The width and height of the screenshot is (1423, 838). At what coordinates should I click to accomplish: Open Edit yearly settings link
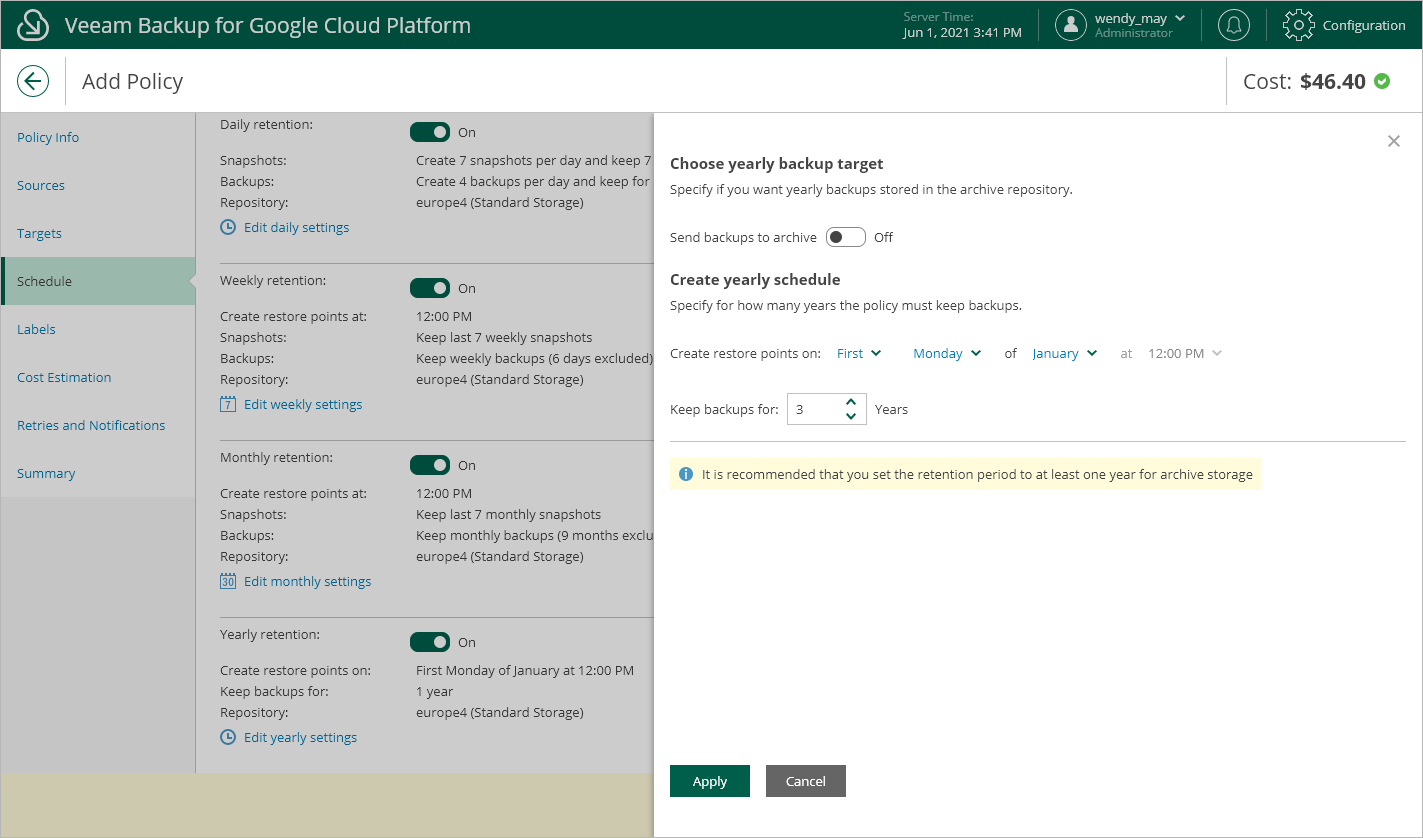coord(301,737)
